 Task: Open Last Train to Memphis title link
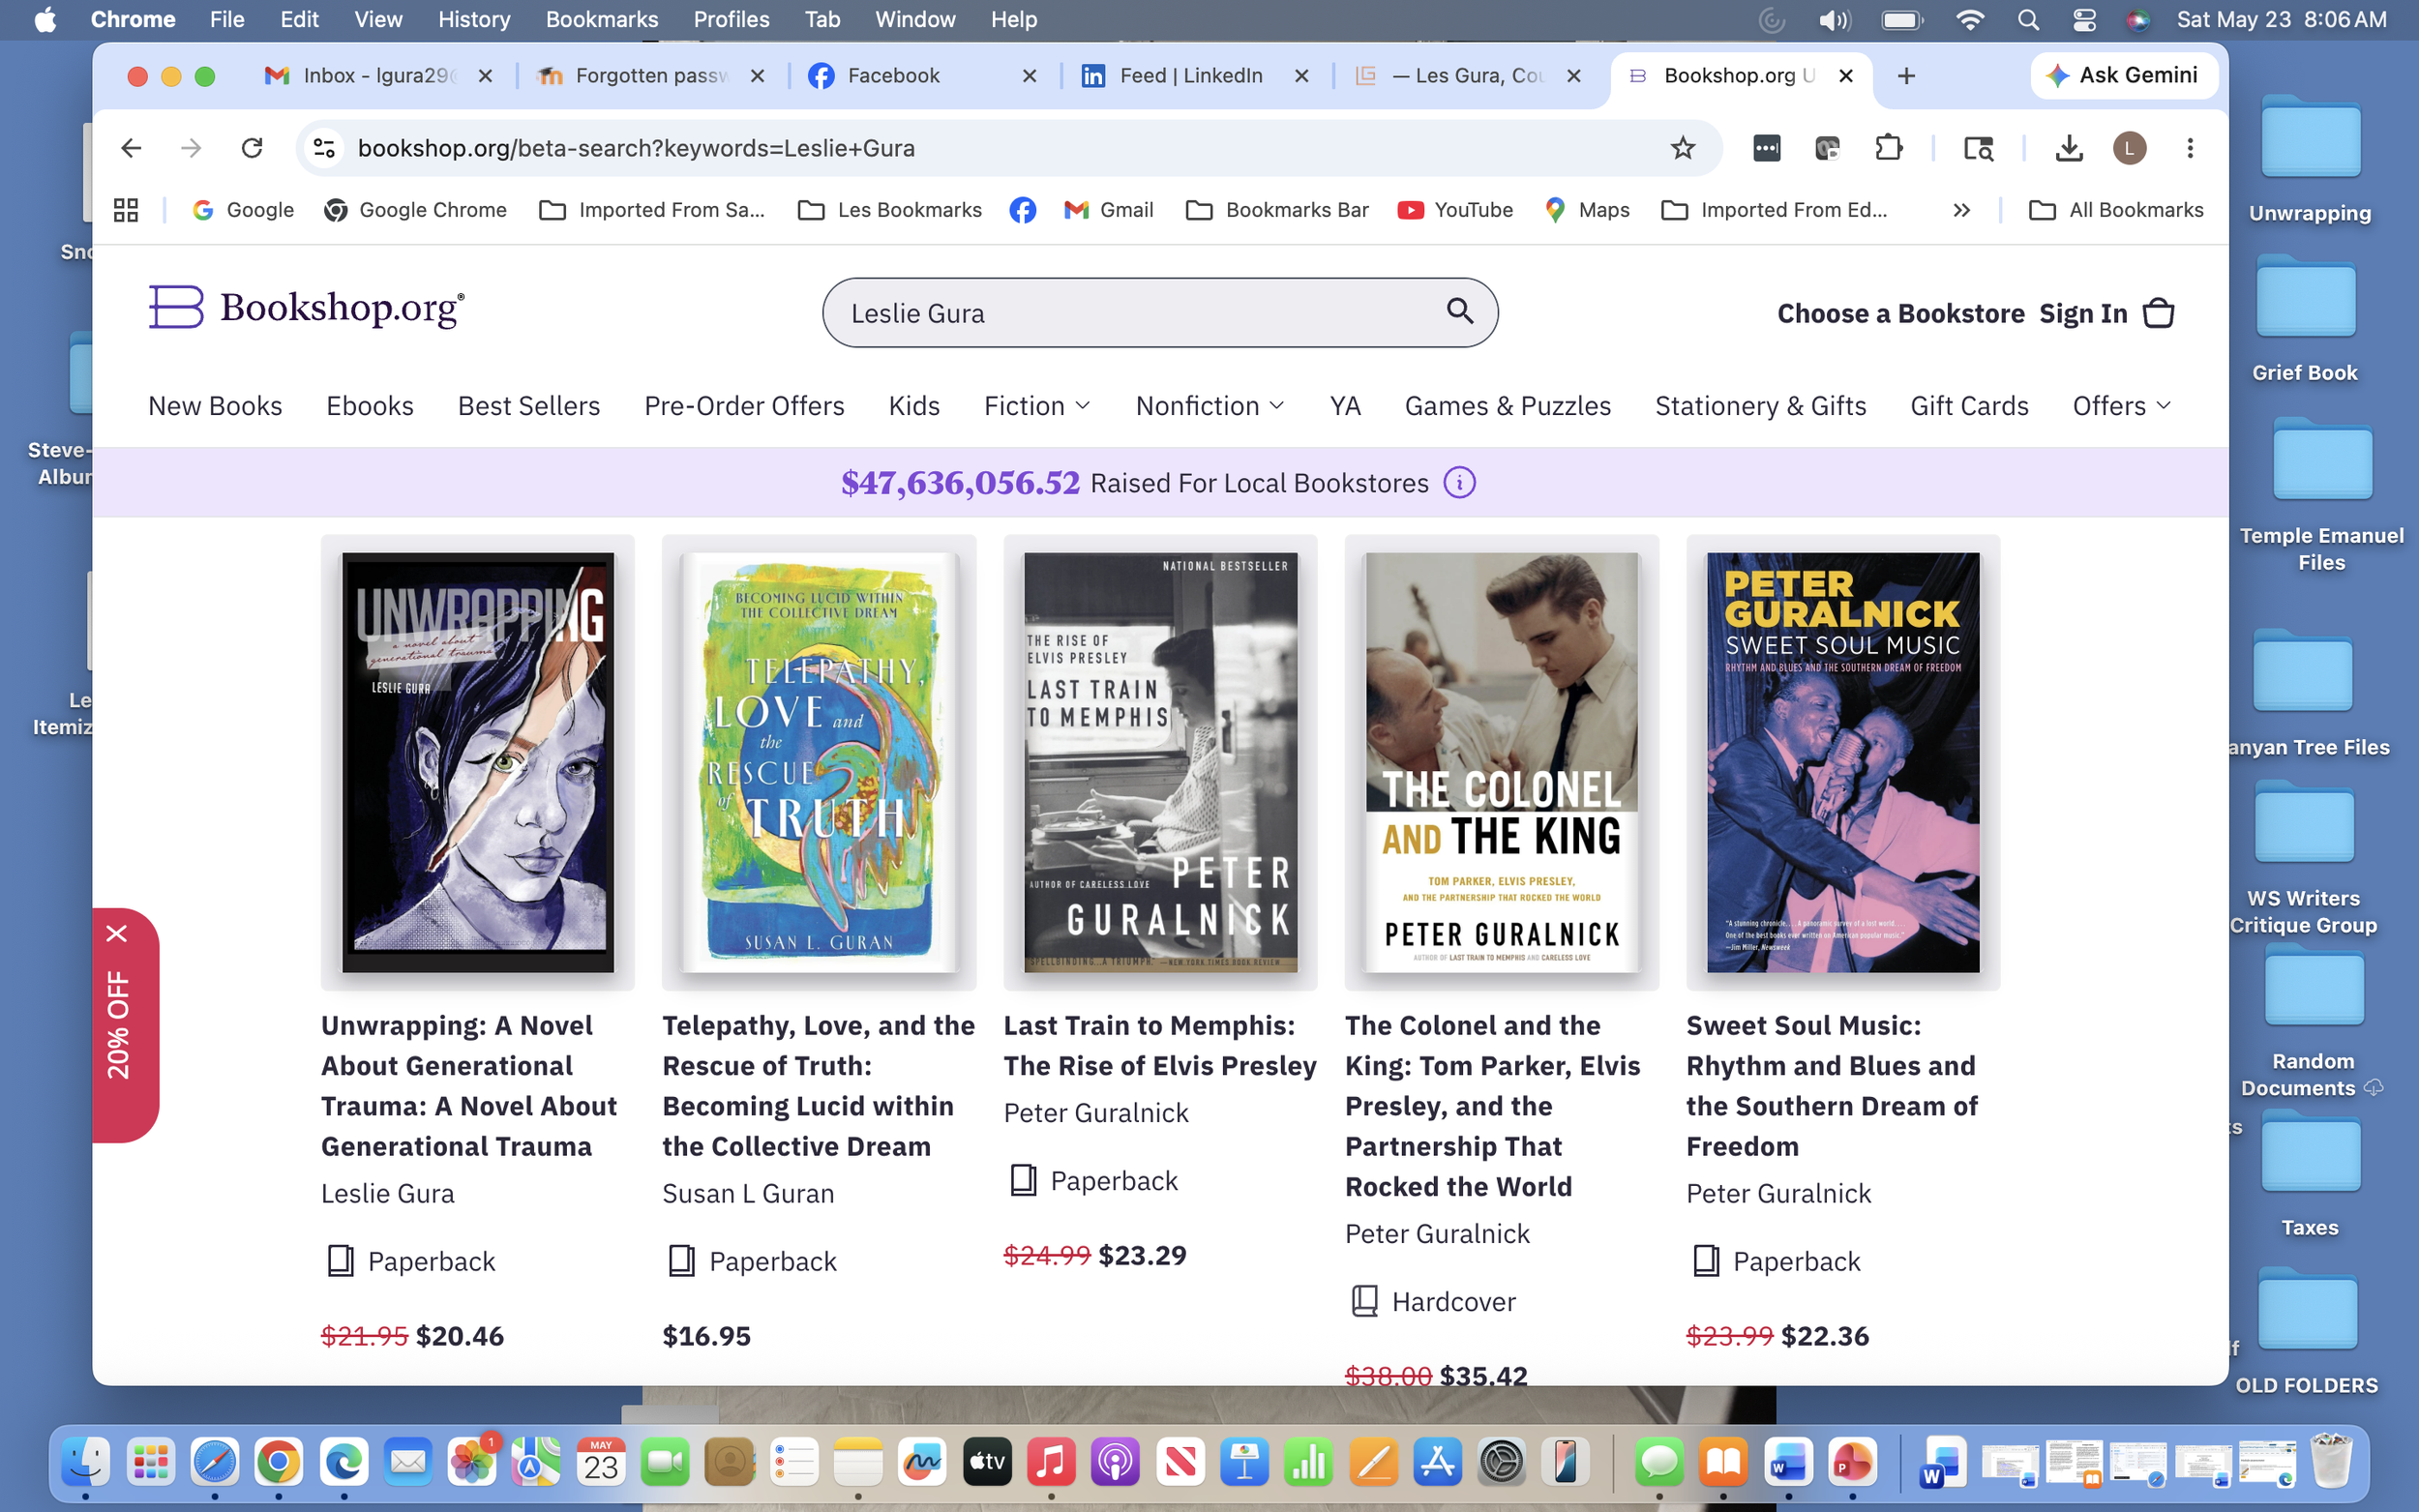pos(1160,1045)
